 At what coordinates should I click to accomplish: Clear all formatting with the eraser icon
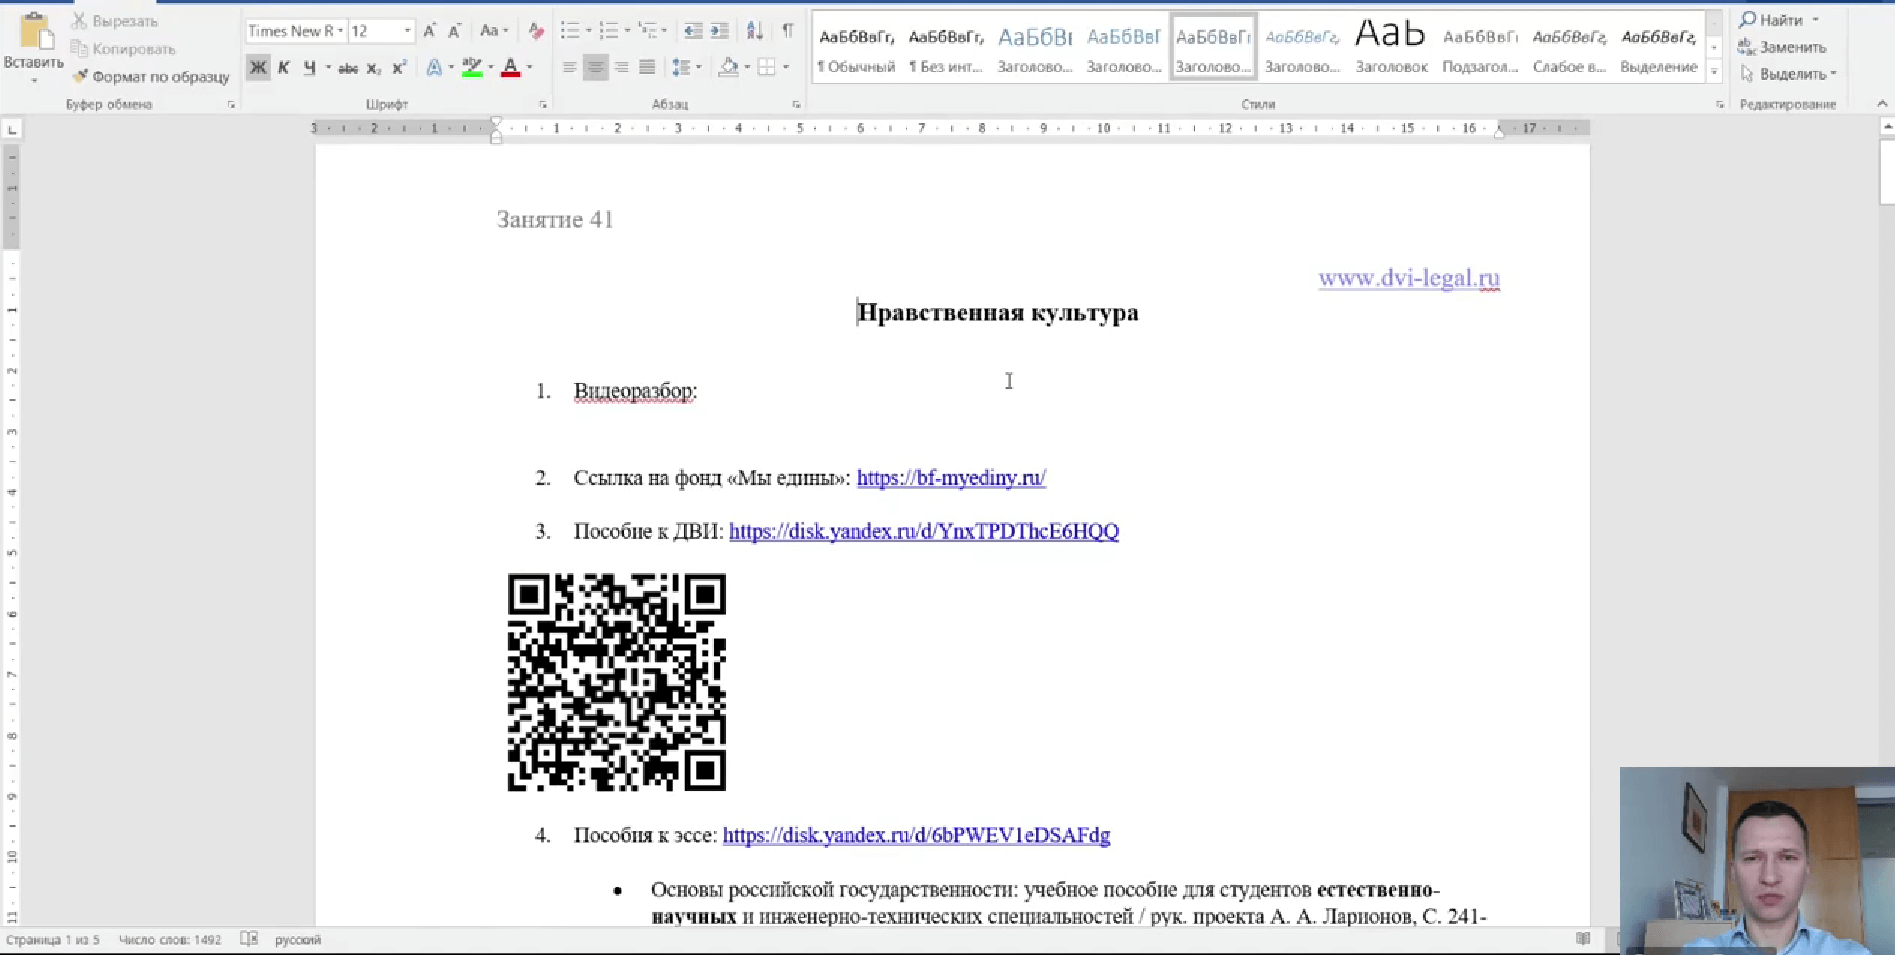pos(536,31)
